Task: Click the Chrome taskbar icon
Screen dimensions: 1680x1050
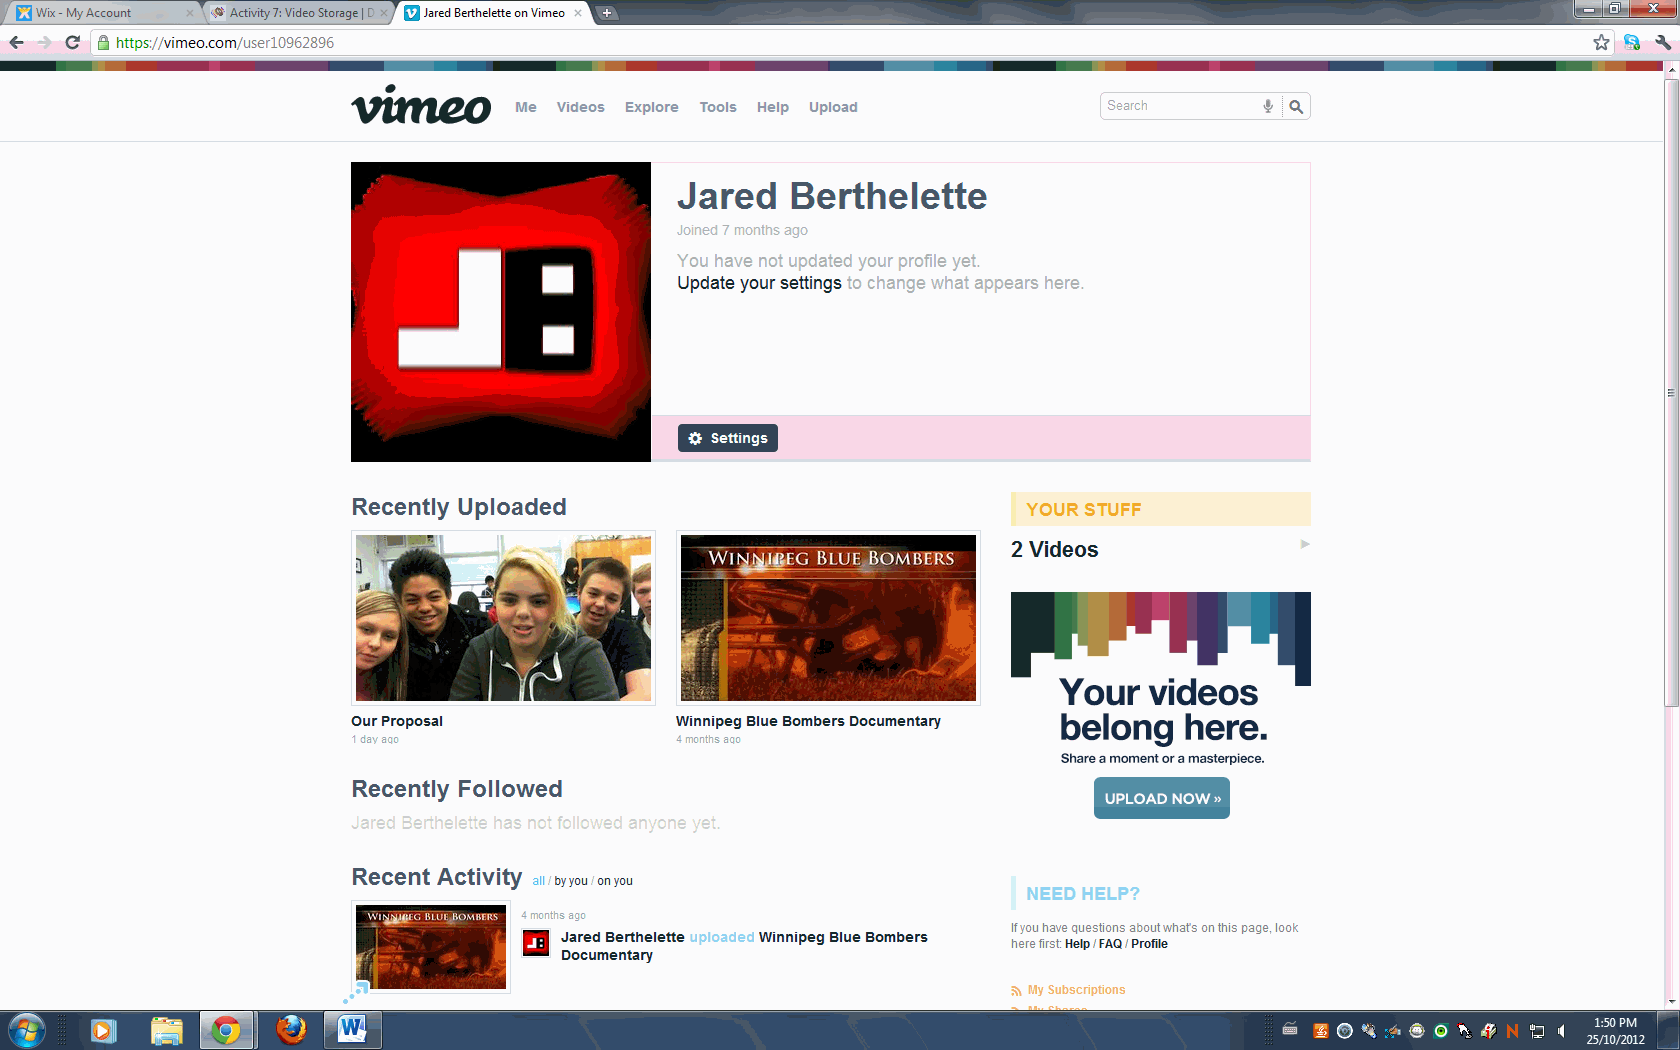Action: (226, 1030)
